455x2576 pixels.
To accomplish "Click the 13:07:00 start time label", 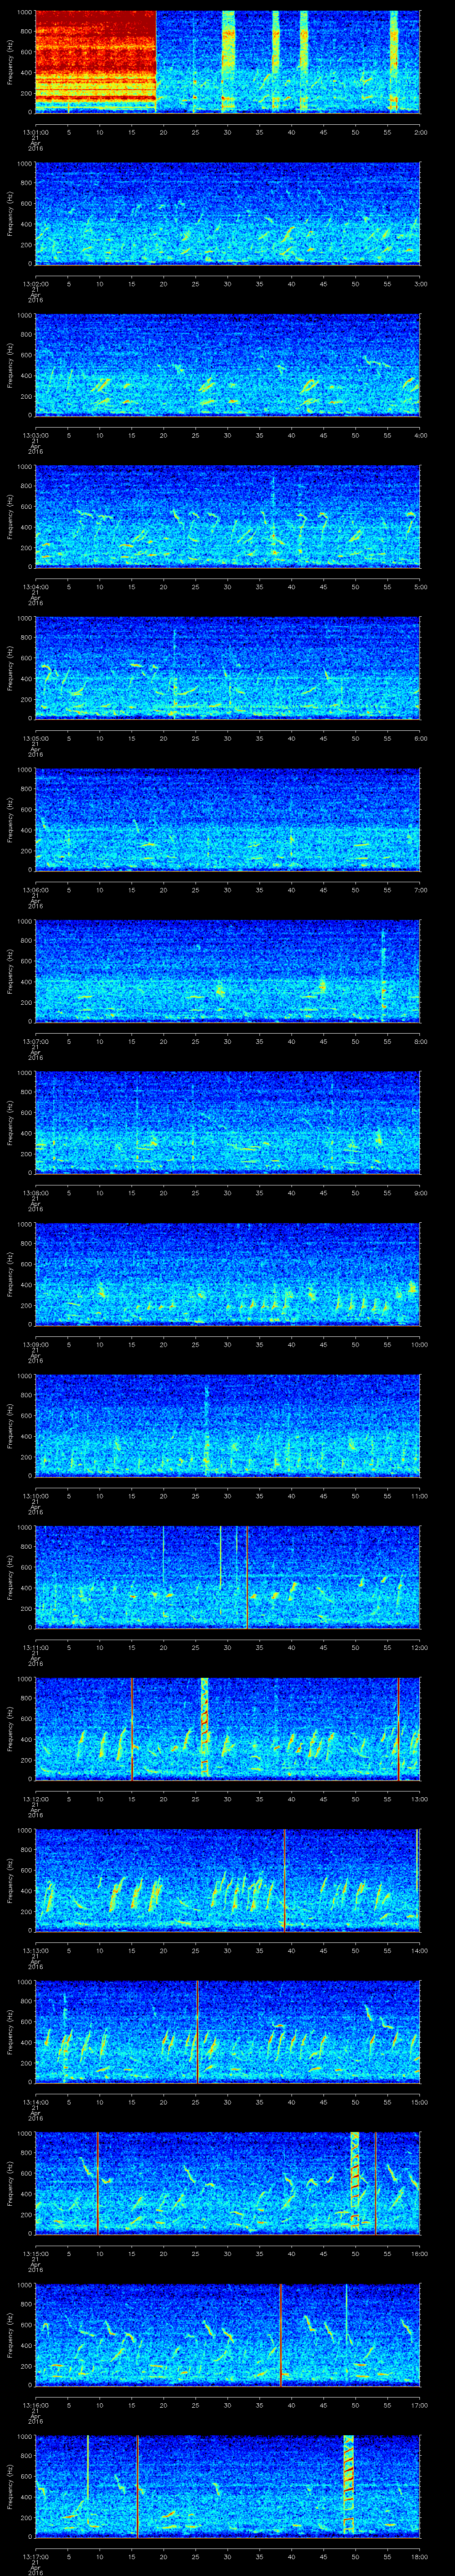I will [35, 1041].
